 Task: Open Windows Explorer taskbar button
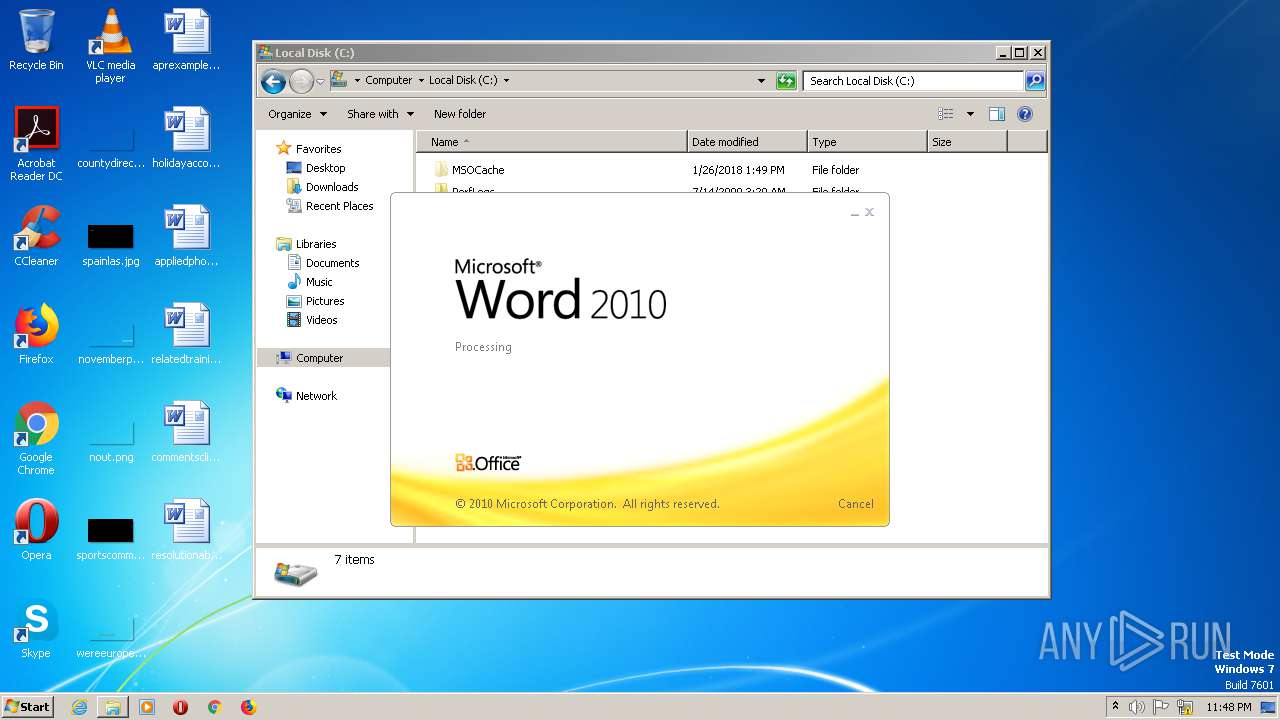(113, 707)
